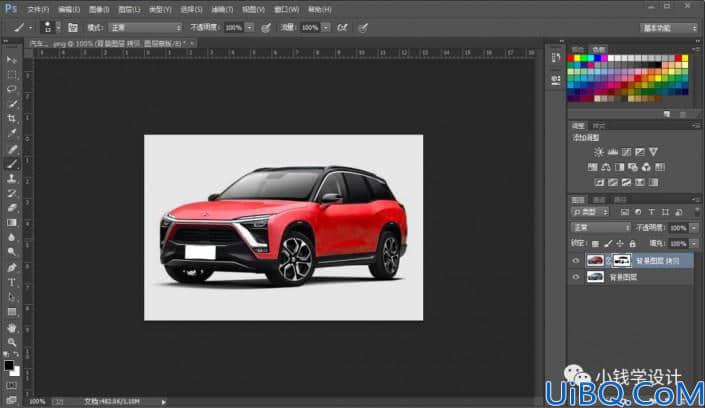
Task: Select the Gradient tool
Action: 12,223
